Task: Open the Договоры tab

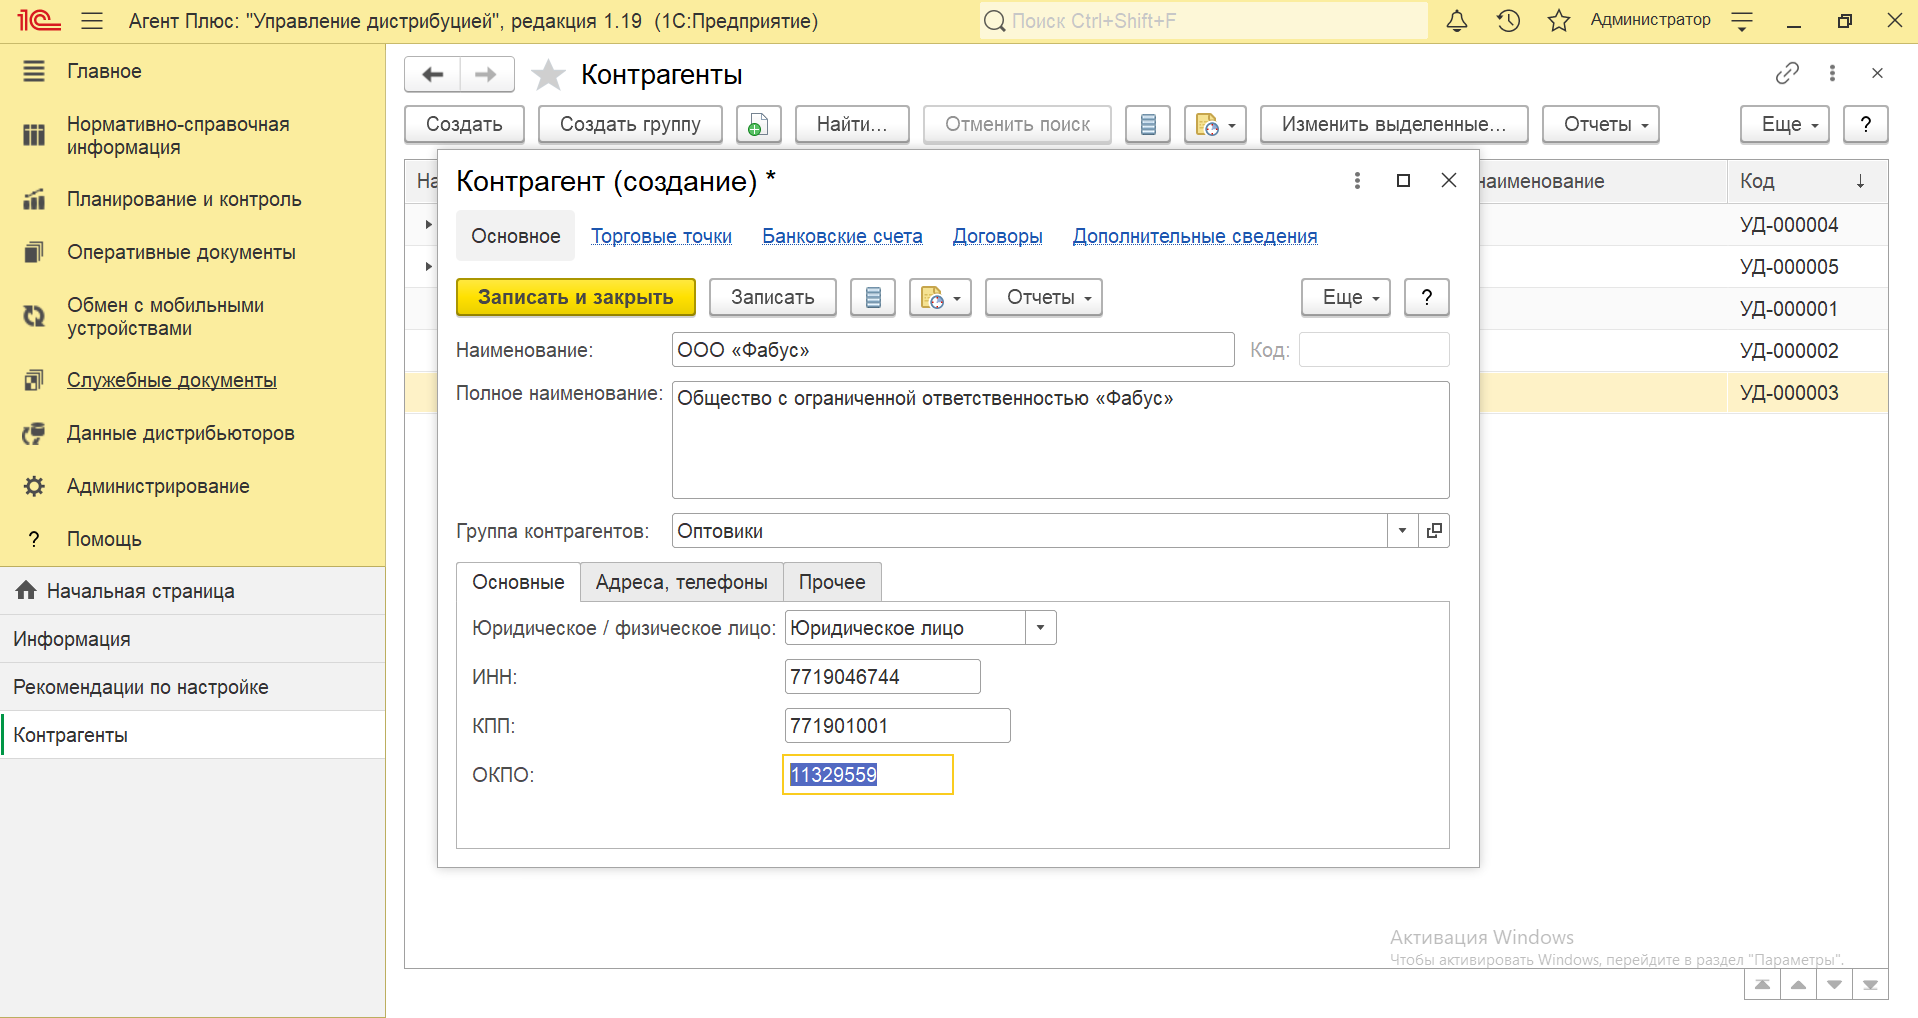Action: [997, 236]
